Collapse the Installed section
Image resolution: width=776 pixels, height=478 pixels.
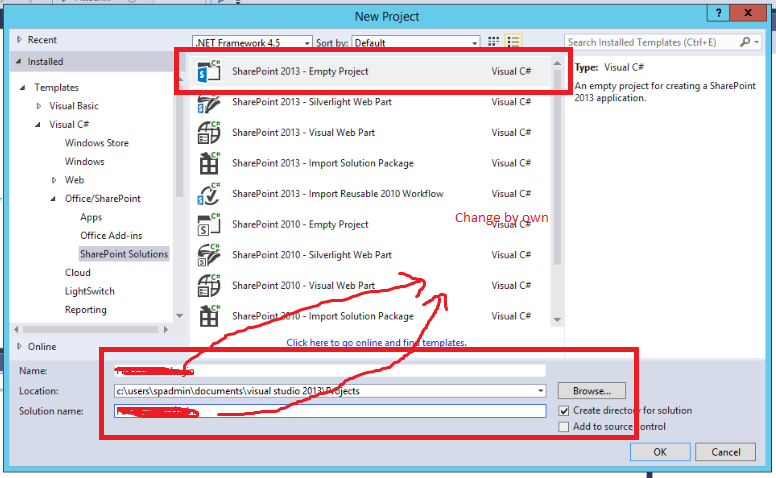(x=19, y=61)
